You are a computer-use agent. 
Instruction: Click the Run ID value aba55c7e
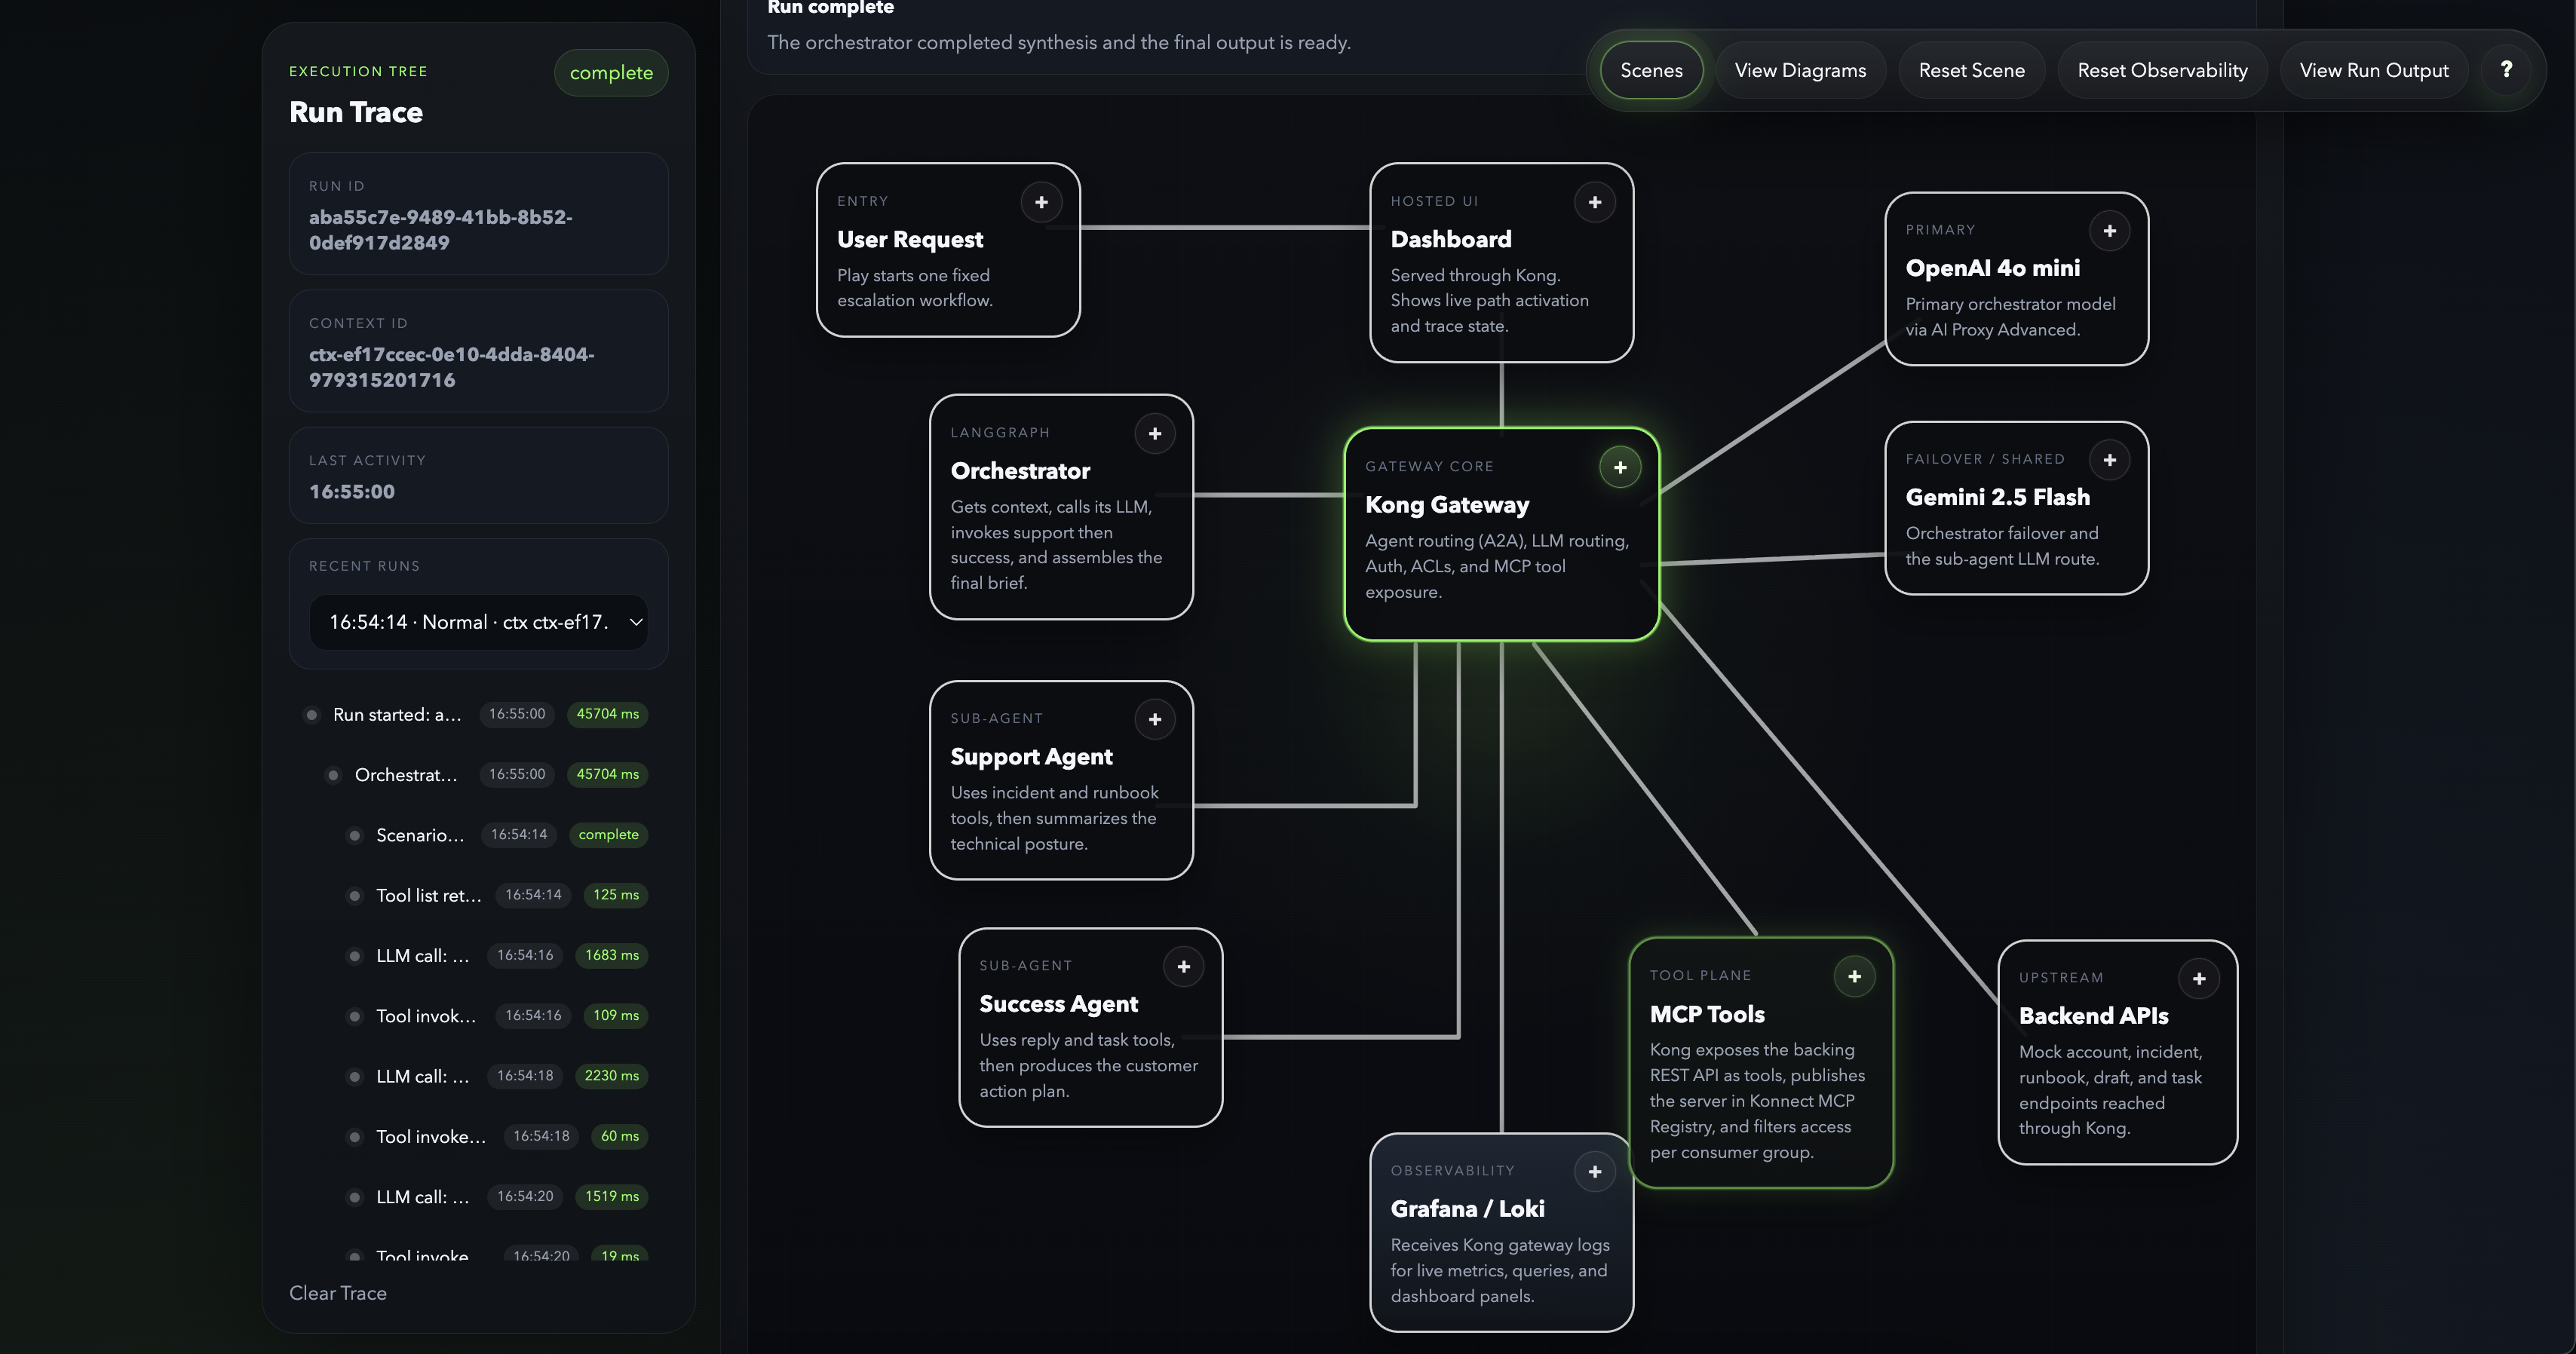pos(441,230)
